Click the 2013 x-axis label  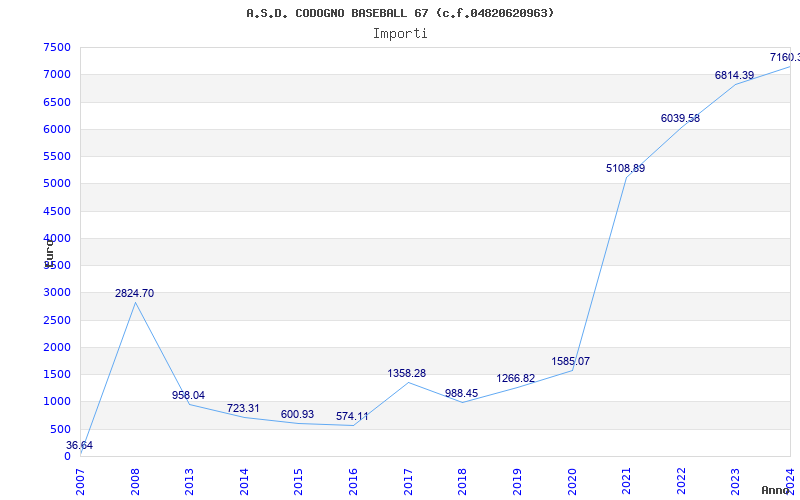[190, 481]
